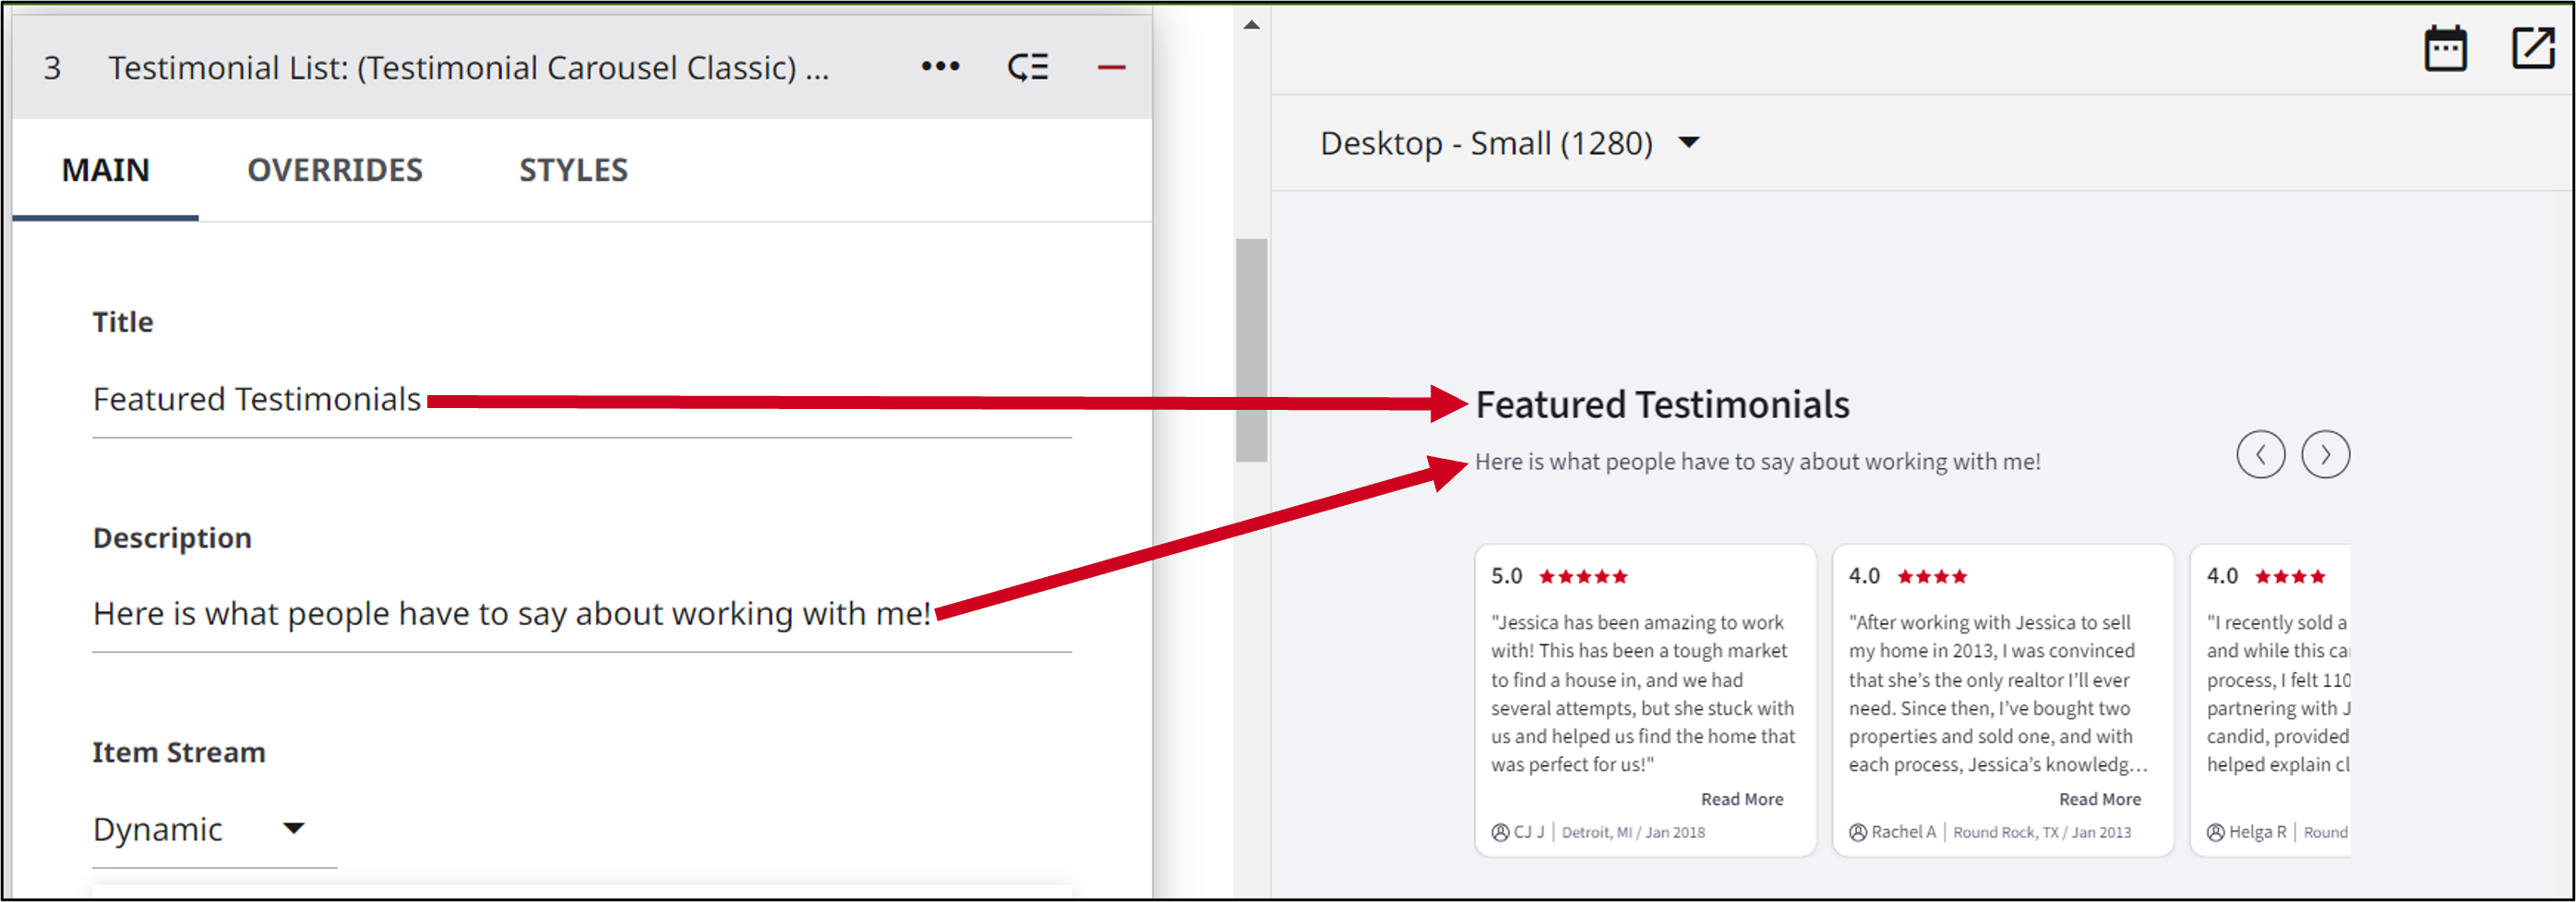Open preview in new window icon
The image size is (2576, 902).
click(x=2533, y=47)
